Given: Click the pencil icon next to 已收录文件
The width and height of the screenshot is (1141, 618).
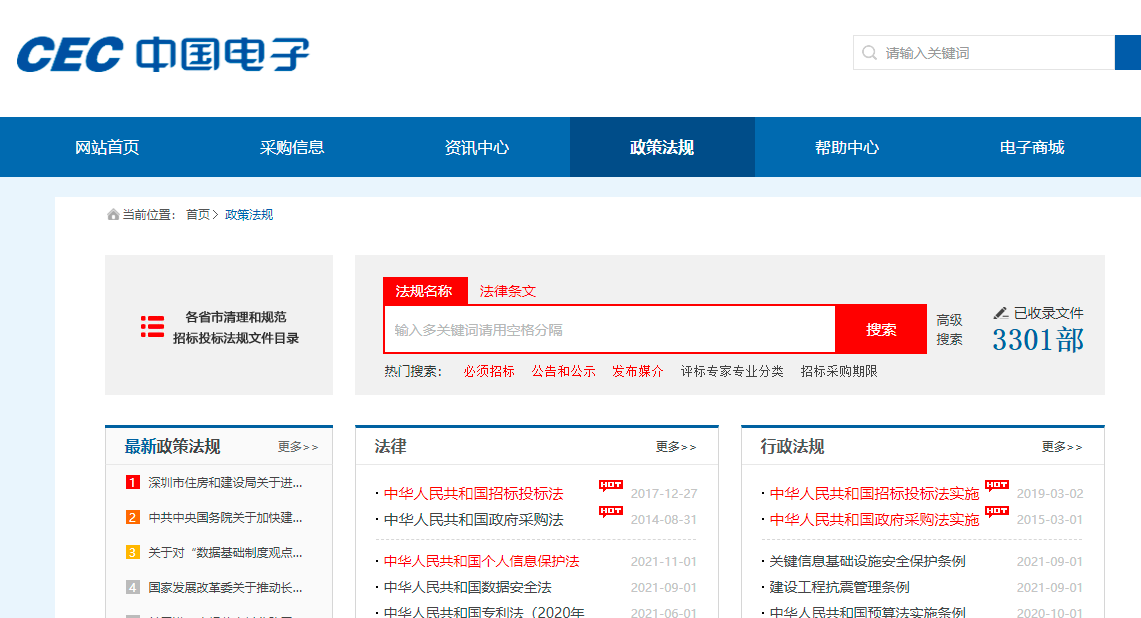Looking at the screenshot, I should pyautogui.click(x=1001, y=313).
